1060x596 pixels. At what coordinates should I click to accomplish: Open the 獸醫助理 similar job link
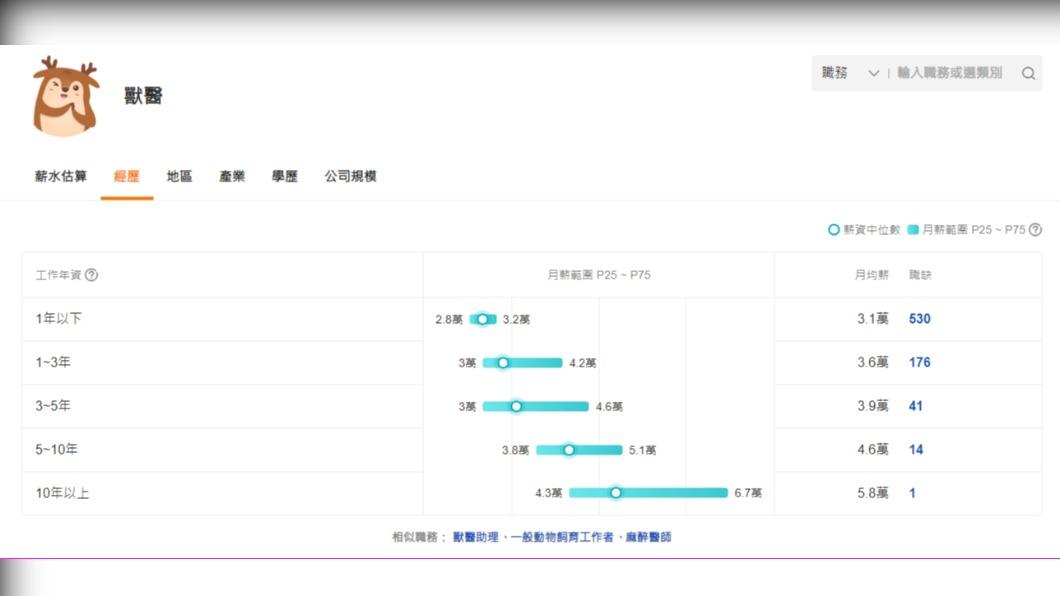(475, 537)
